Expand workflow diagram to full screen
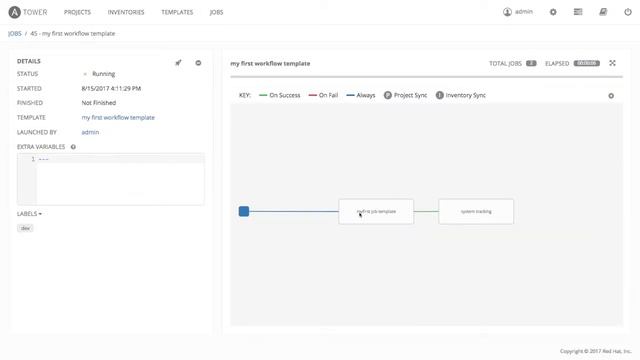Image resolution: width=640 pixels, height=360 pixels. click(x=612, y=63)
